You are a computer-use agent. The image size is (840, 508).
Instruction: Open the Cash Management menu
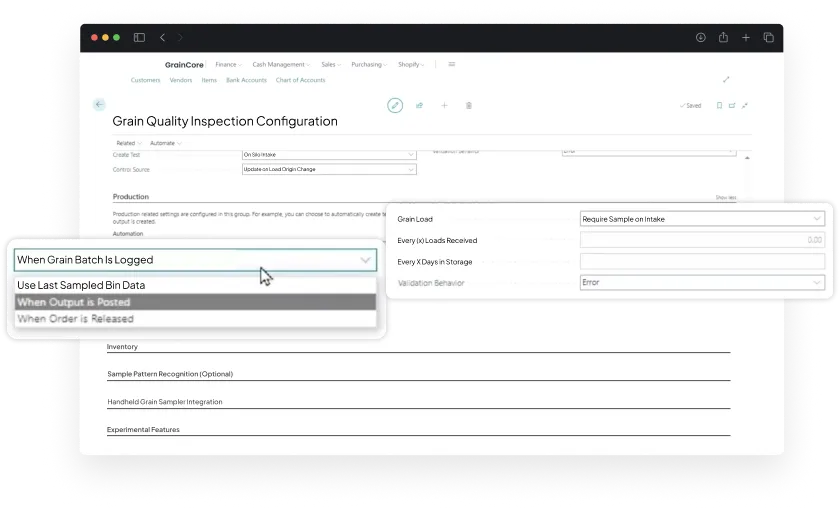[x=280, y=64]
